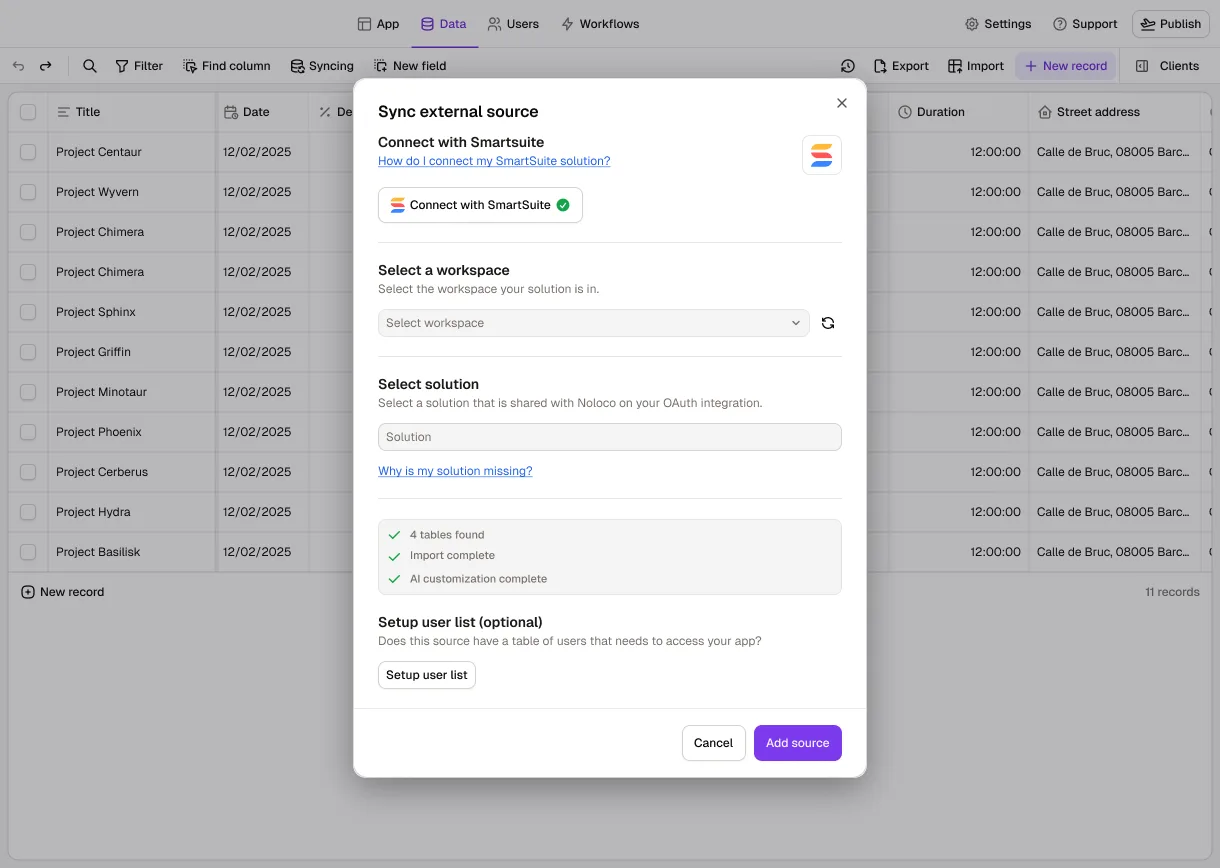Check the Project Phoenix row checkbox
This screenshot has width=1220, height=868.
point(28,432)
